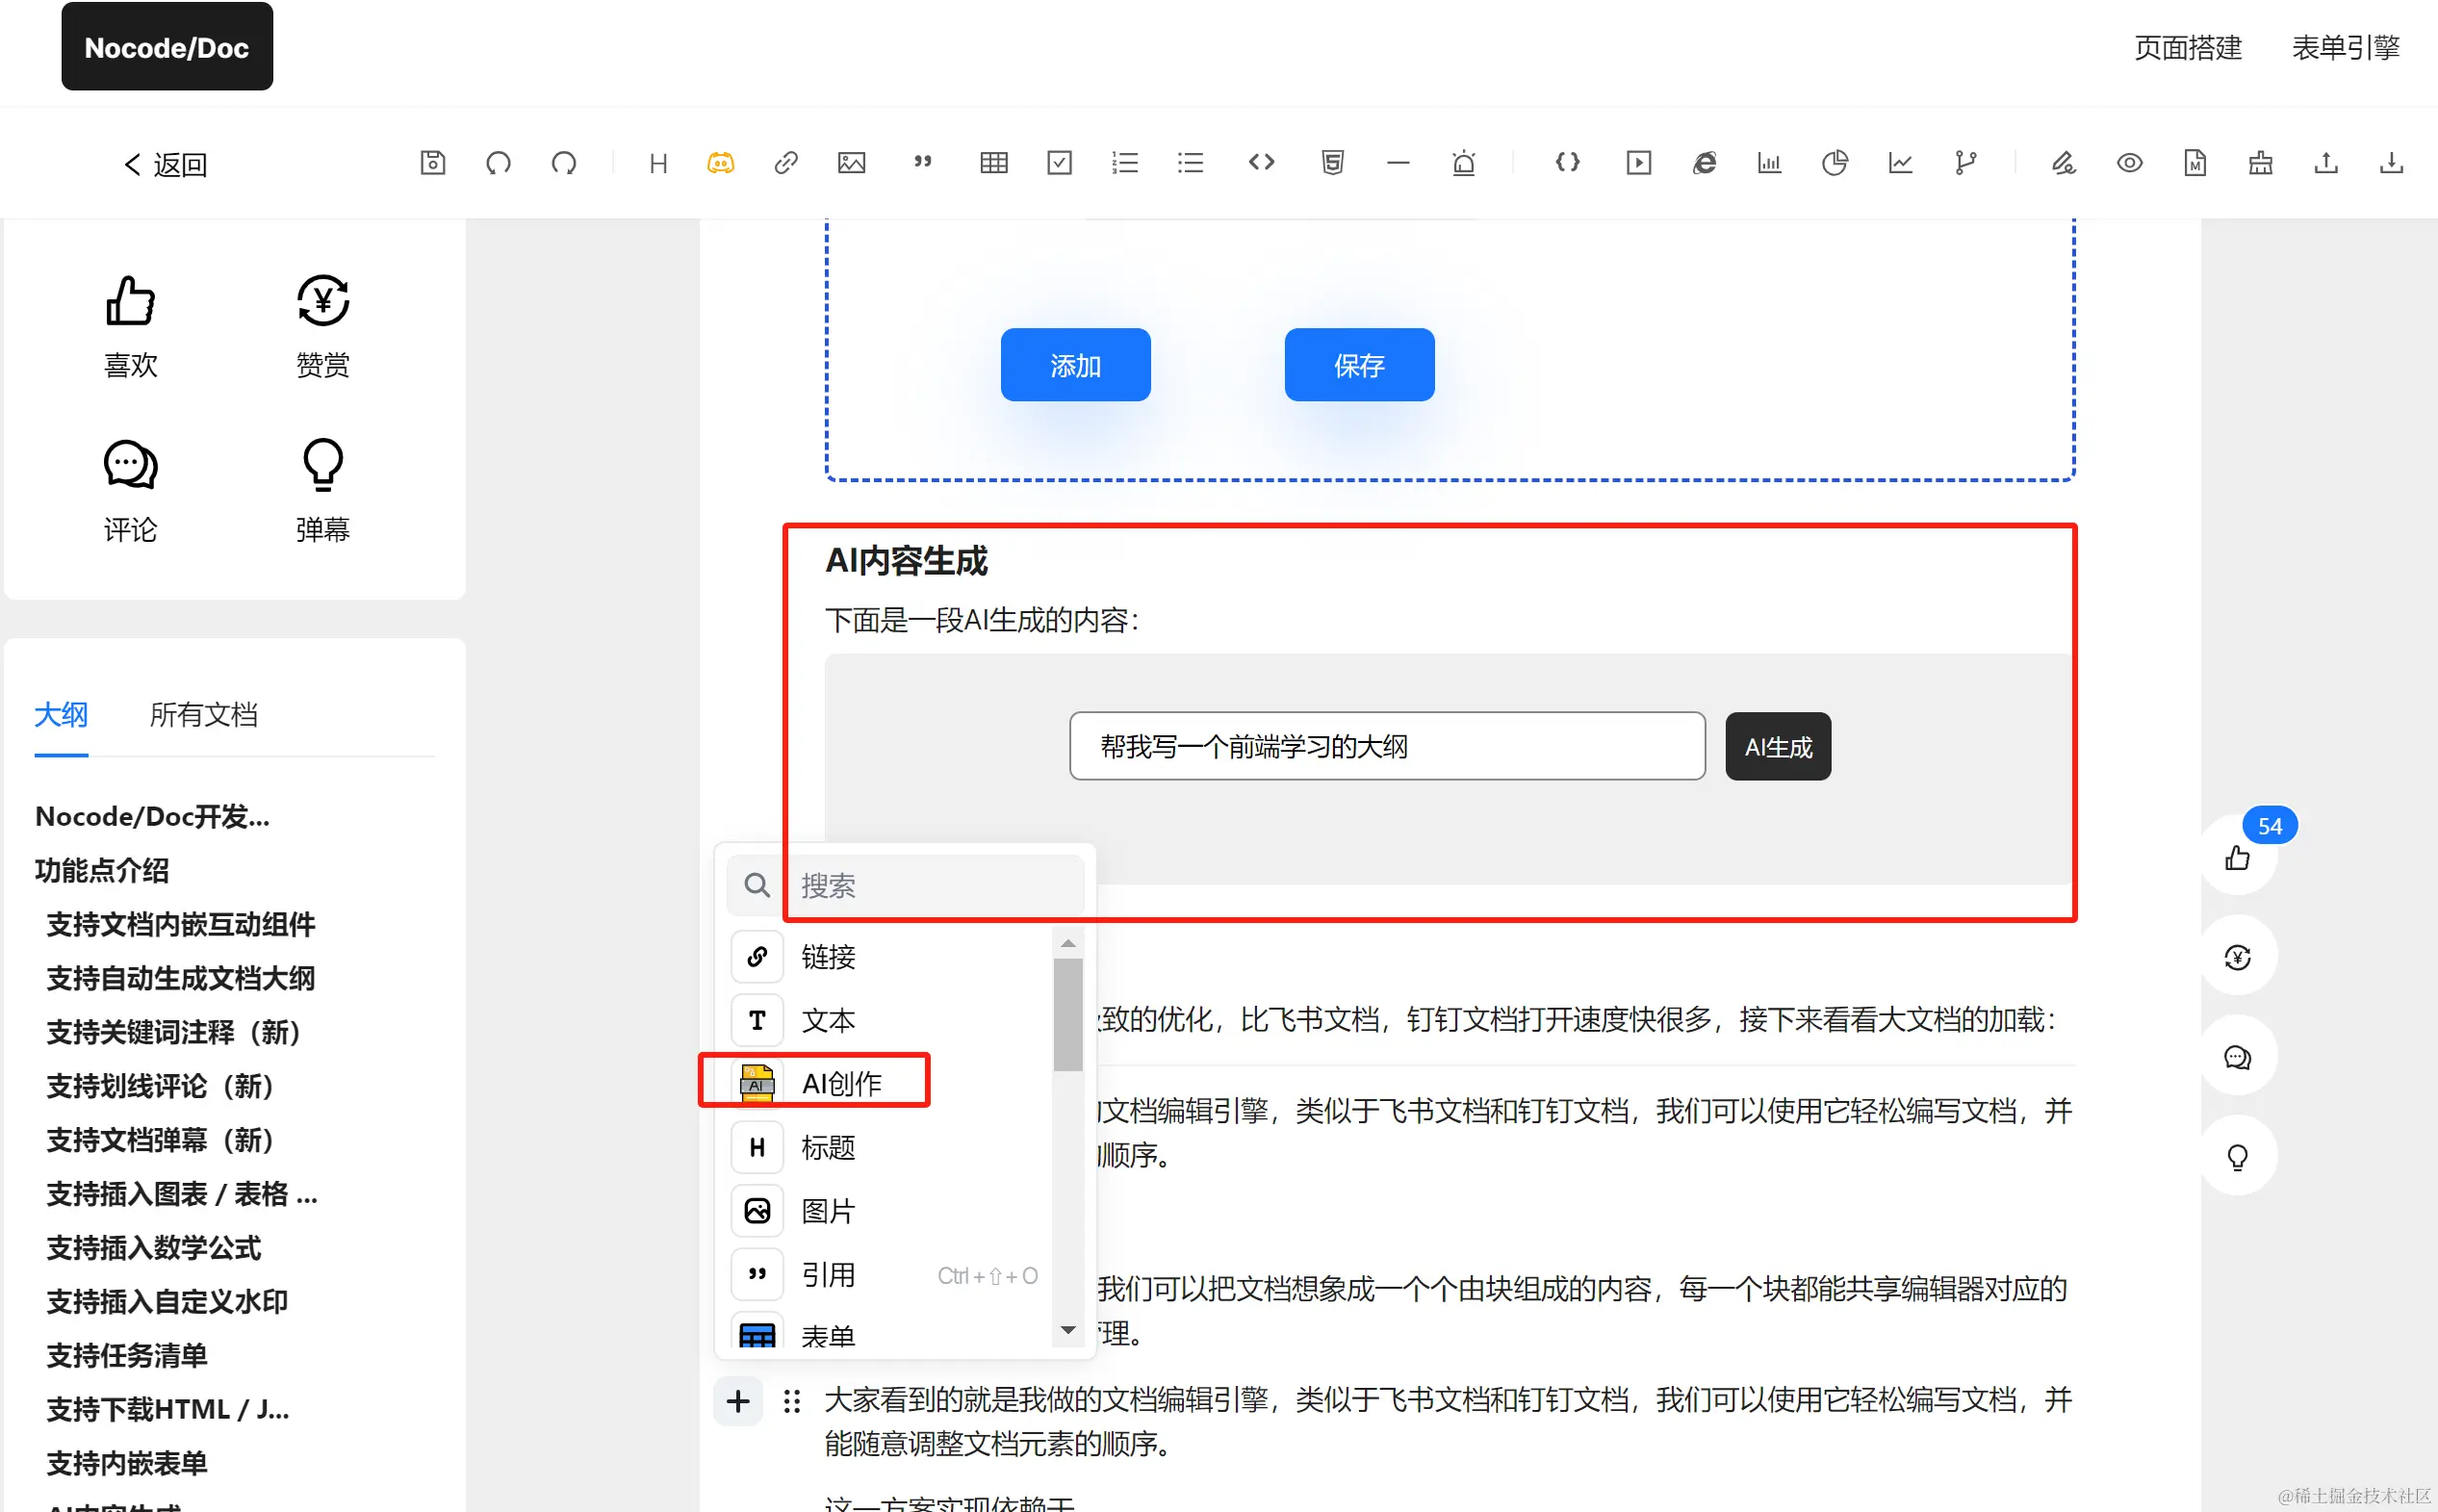Viewport: 2438px width, 1512px height.
Task: Insert a table from toolbar
Action: [x=993, y=163]
